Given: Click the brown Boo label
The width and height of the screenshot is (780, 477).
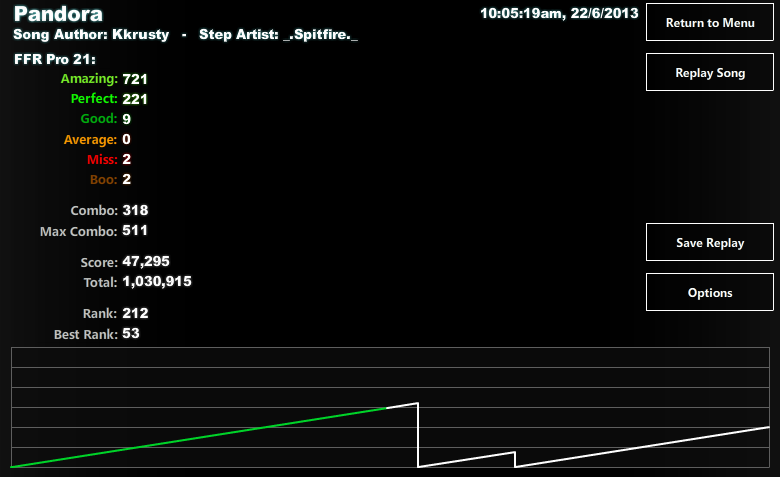Looking at the screenshot, I should click(103, 180).
